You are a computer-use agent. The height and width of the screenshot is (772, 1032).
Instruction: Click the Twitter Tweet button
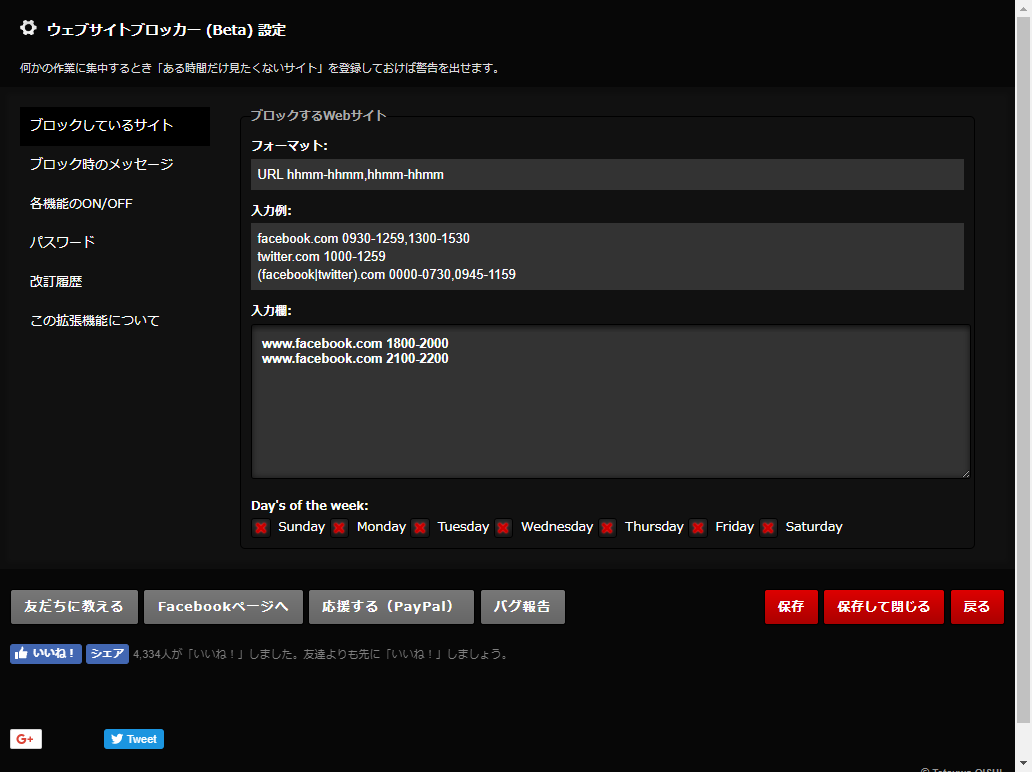pos(134,739)
